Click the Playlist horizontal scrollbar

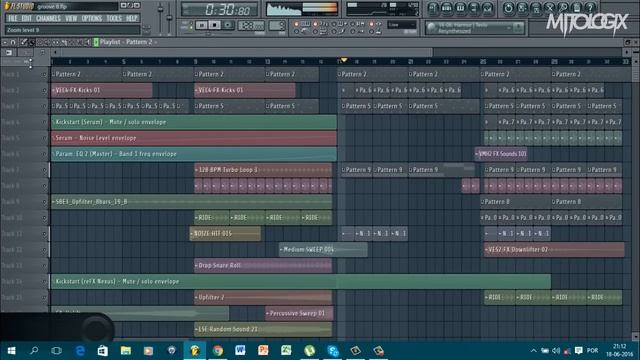click(x=247, y=52)
